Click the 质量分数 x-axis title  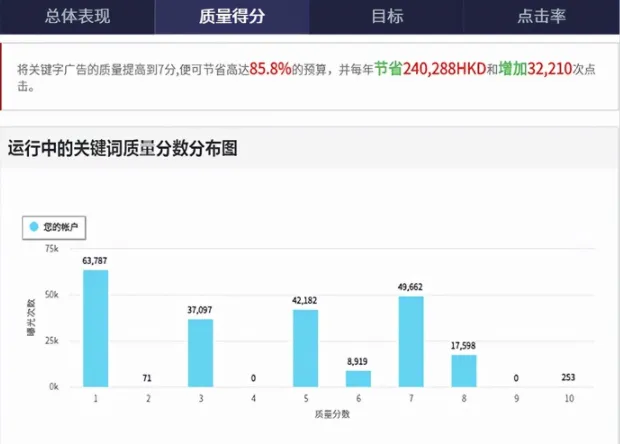click(x=332, y=414)
